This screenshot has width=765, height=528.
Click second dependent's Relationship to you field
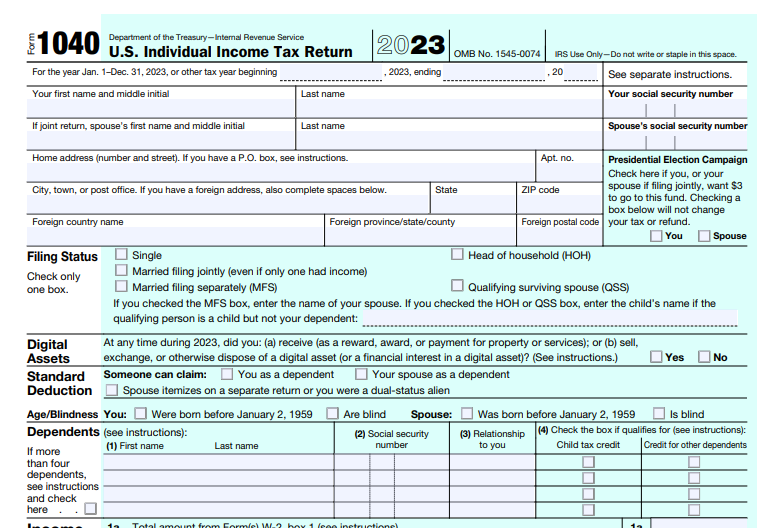(x=492, y=478)
